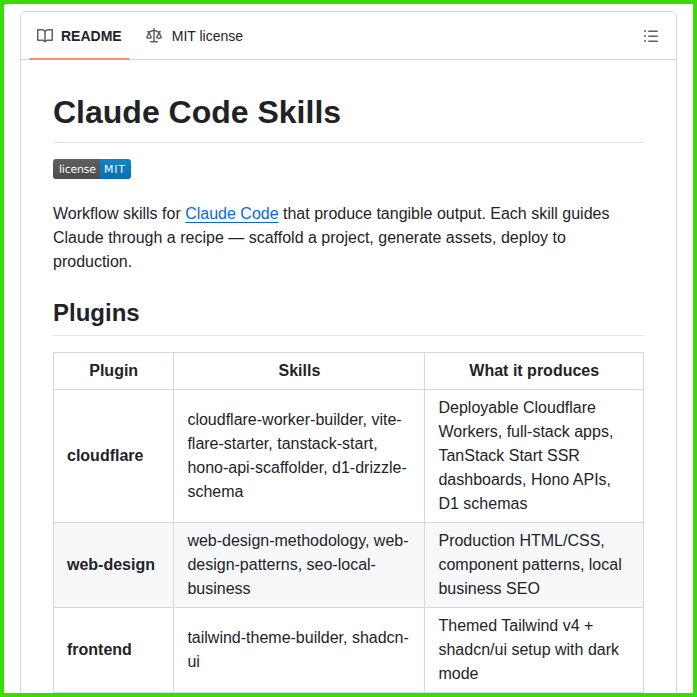This screenshot has height=697, width=697.
Task: Select the Skills column header
Action: point(299,371)
